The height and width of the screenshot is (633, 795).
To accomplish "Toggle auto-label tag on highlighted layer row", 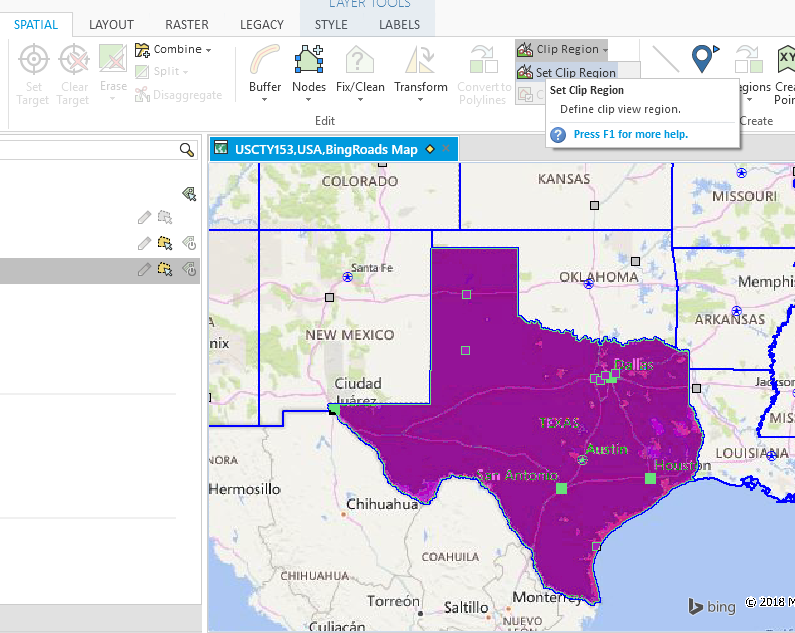I will [189, 269].
